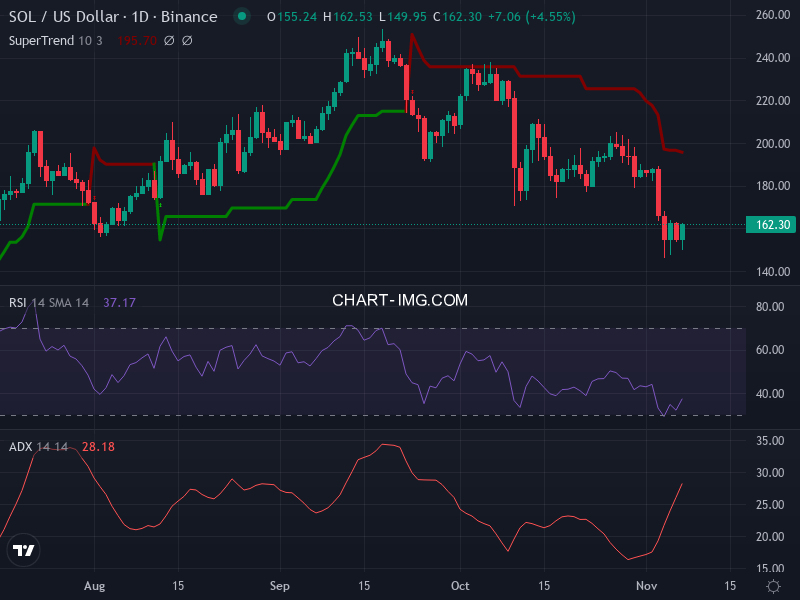Image resolution: width=800 pixels, height=600 pixels.
Task: Click the current price label 162.30
Action: tap(771, 226)
